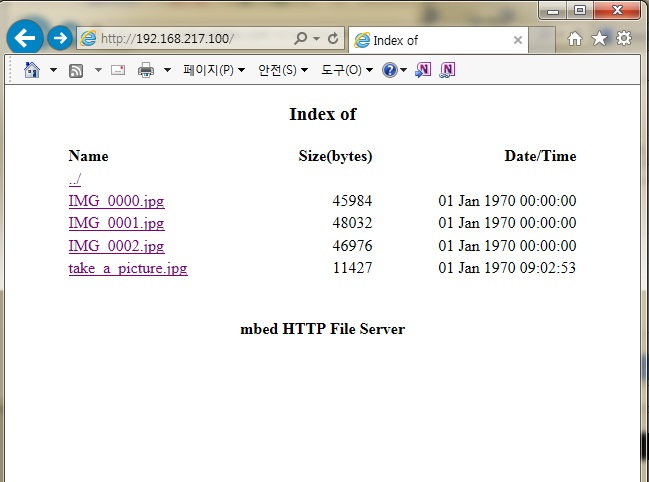Screen dimensions: 649x482
Task: Maximize the browser window
Action: 580,10
